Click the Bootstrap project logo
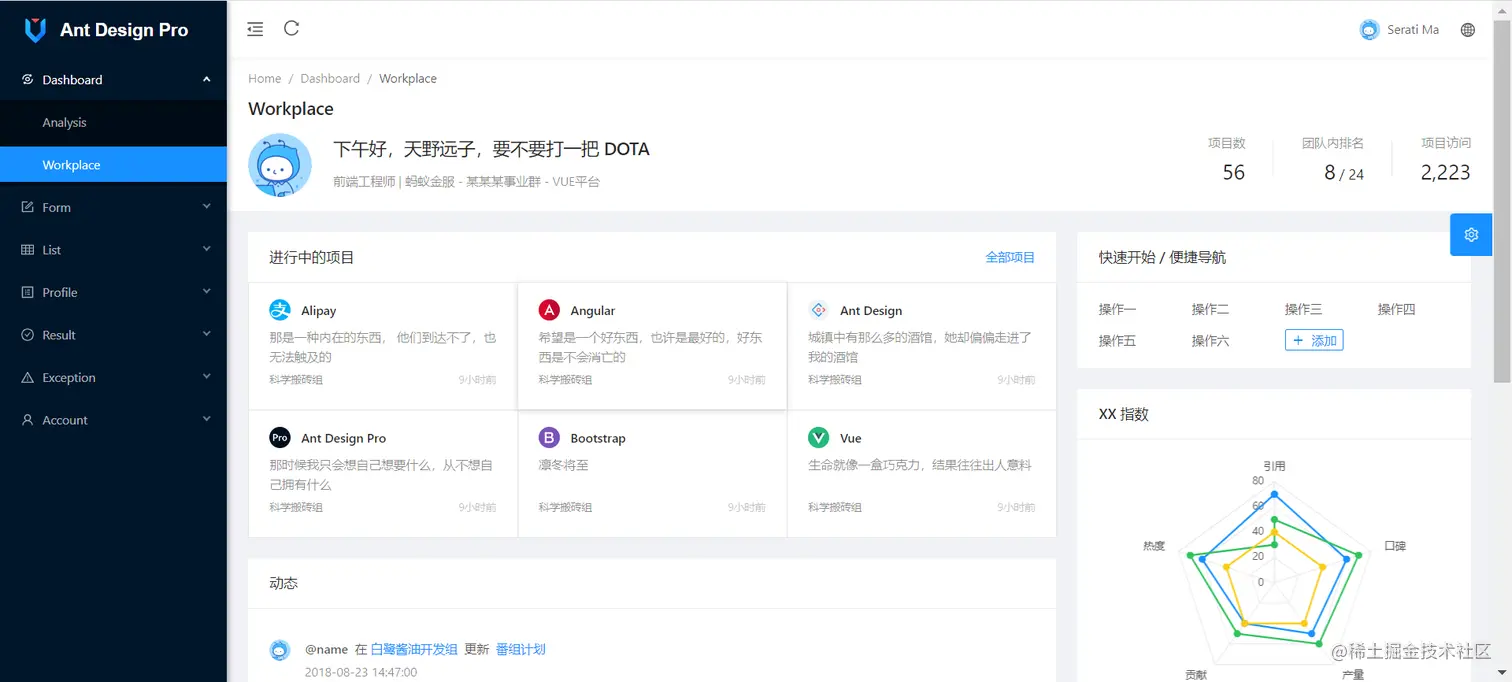The height and width of the screenshot is (682, 1512). (x=549, y=438)
